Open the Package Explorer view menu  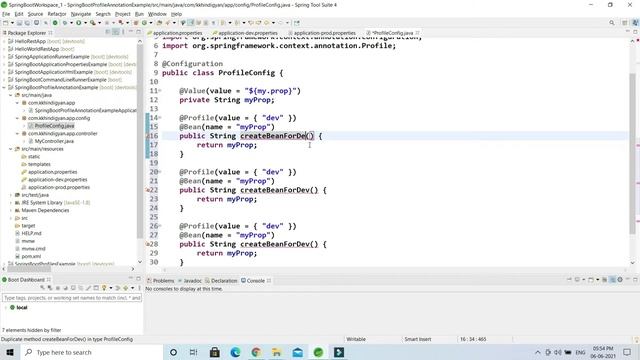tap(123, 32)
